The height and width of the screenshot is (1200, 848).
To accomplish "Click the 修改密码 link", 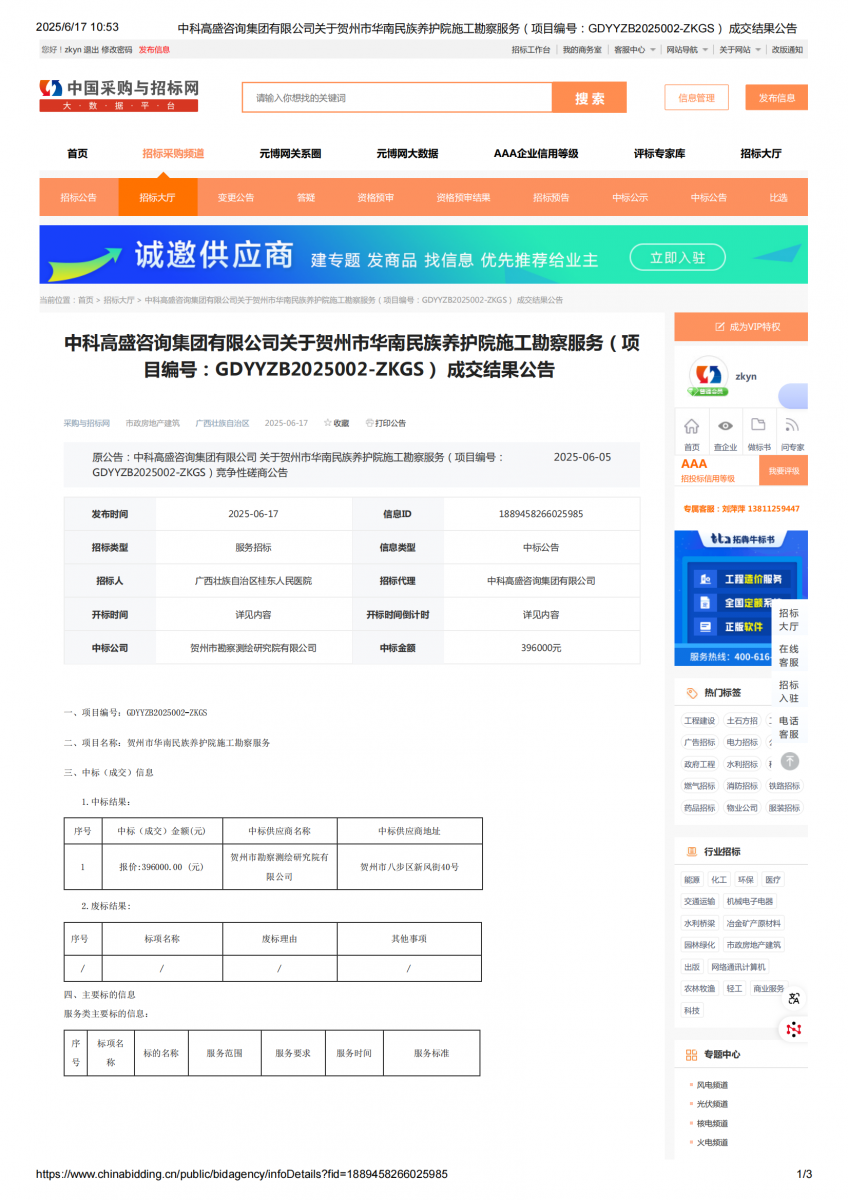I will click(117, 49).
